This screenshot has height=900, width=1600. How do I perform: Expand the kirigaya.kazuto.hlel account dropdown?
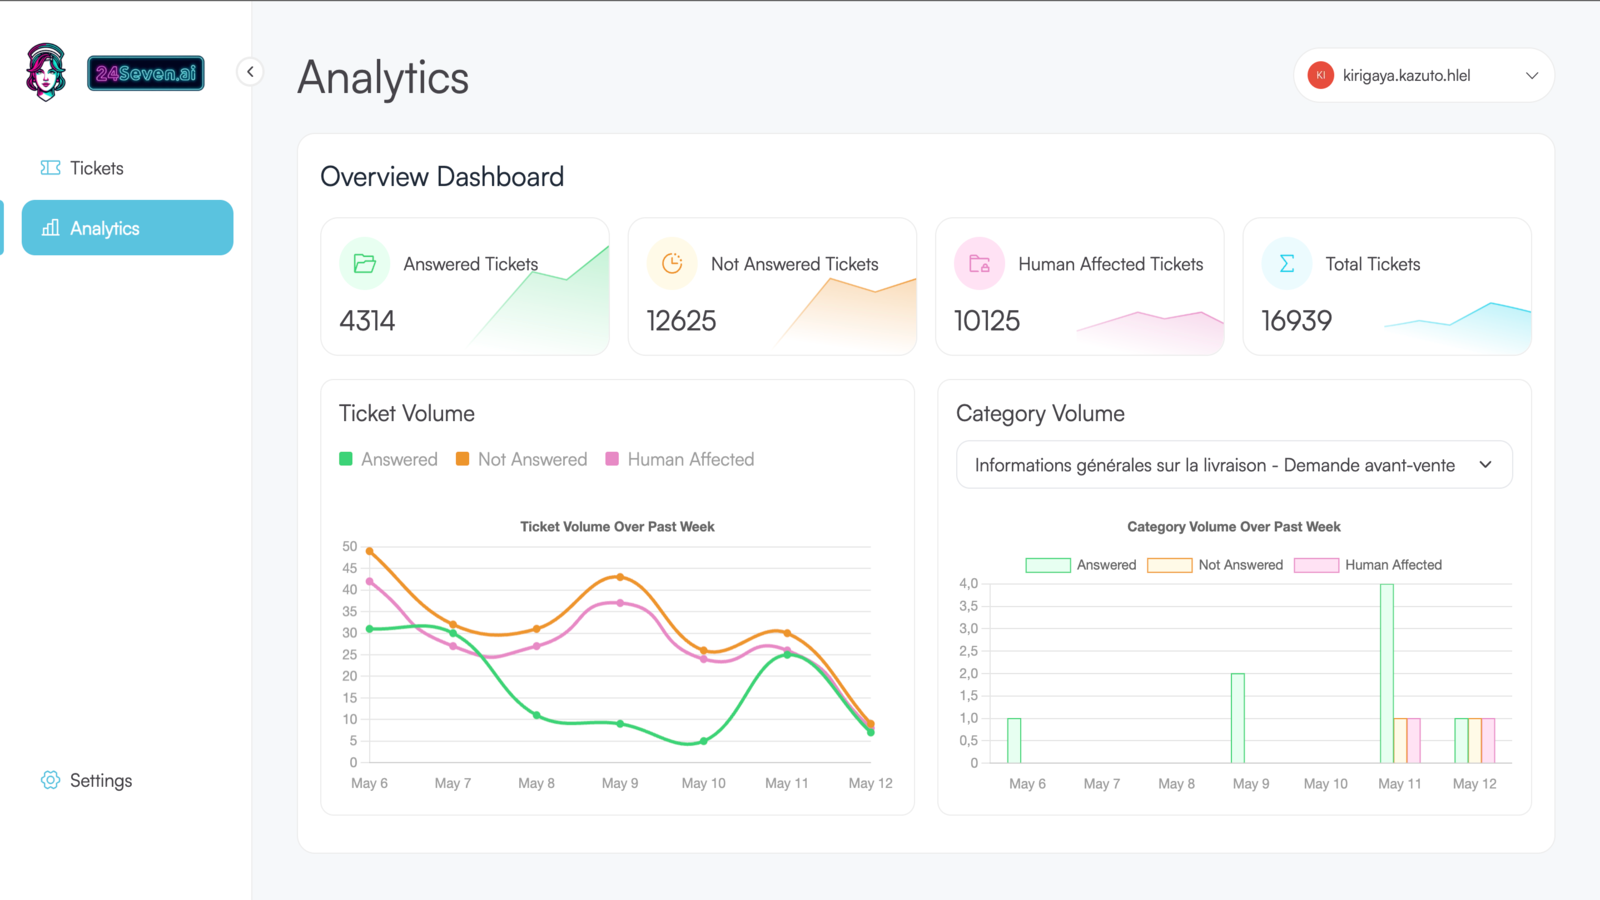[x=1422, y=75]
